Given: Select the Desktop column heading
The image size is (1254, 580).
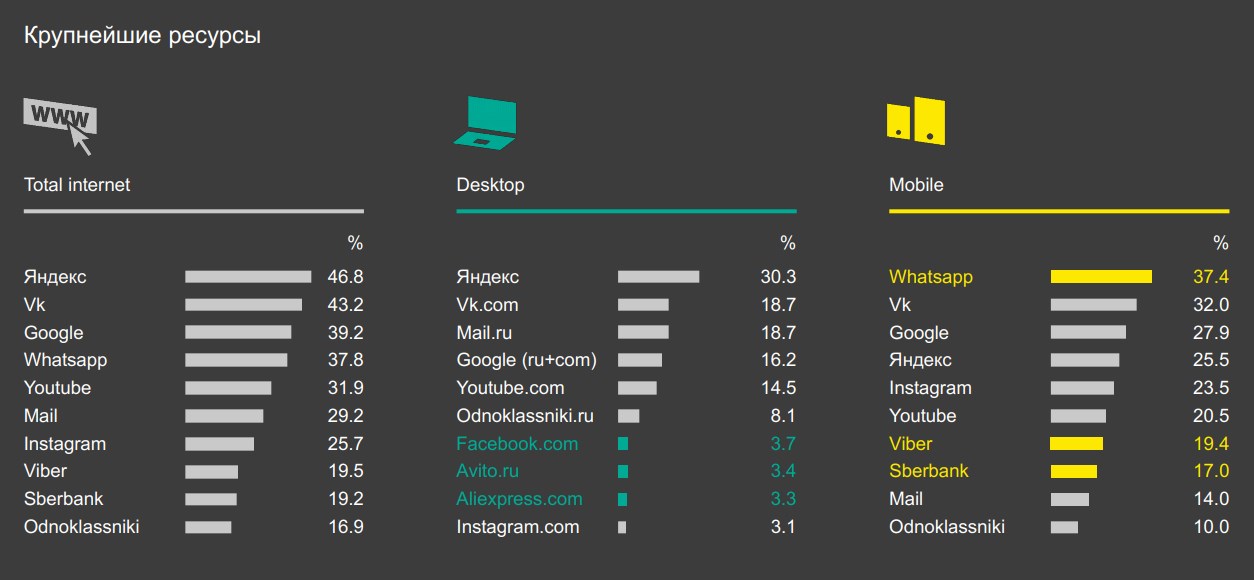Looking at the screenshot, I should click(490, 185).
